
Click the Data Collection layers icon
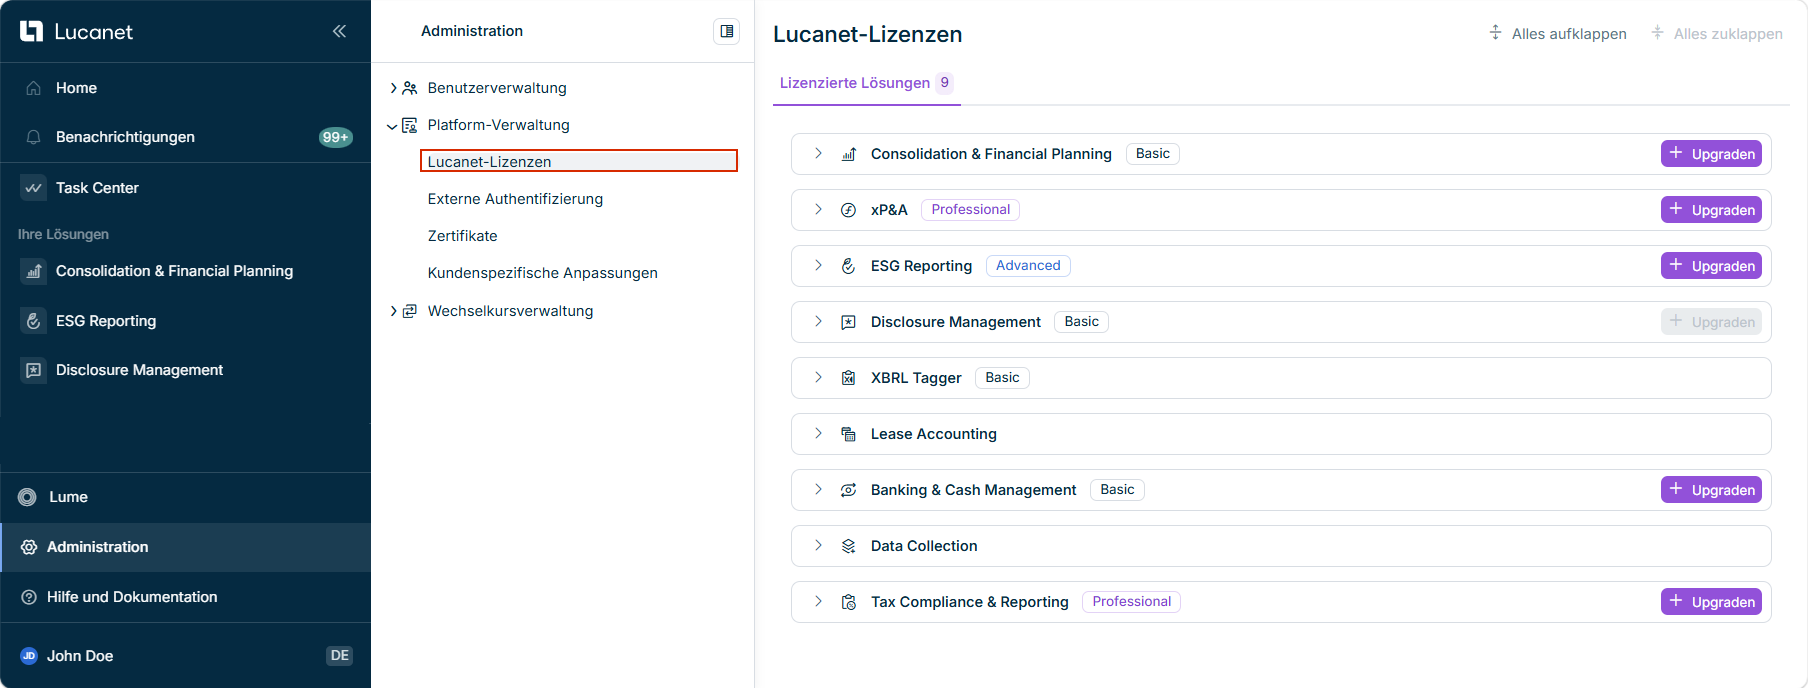point(848,546)
